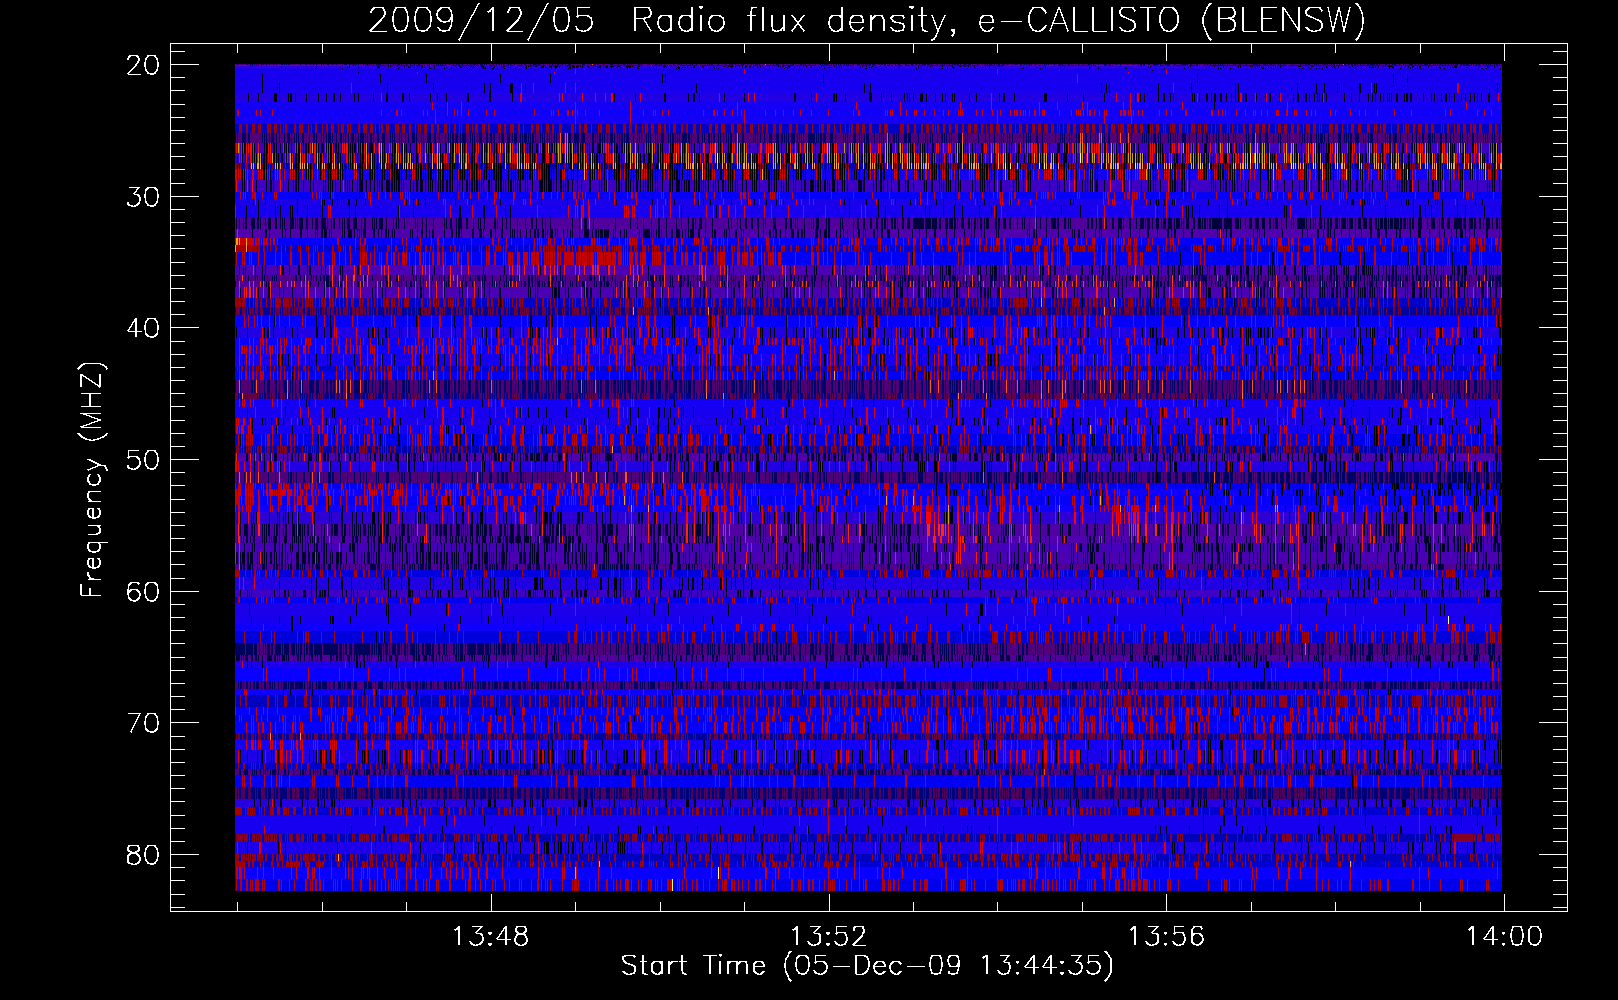Screen dimensions: 1618x1000
Task: Click the 40 MHz frequency tick label
Action: 144,328
